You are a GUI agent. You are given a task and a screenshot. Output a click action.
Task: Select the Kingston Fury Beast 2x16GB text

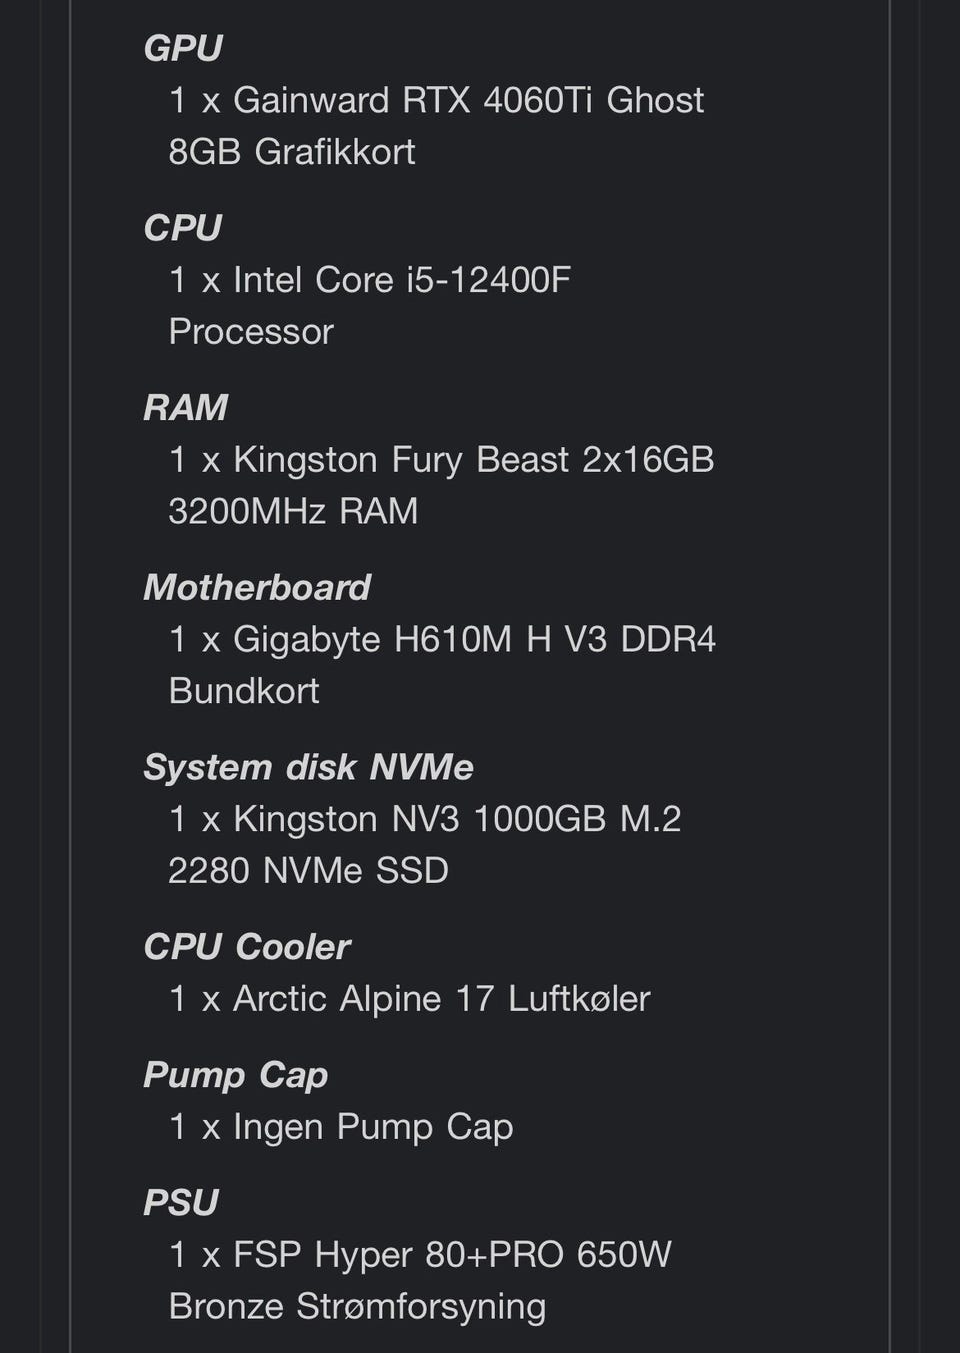coord(473,460)
